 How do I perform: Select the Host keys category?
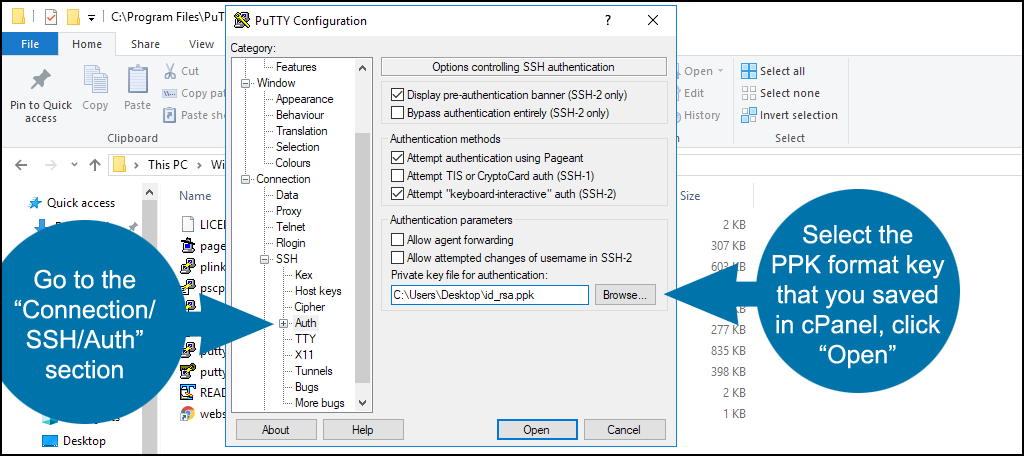click(x=318, y=291)
